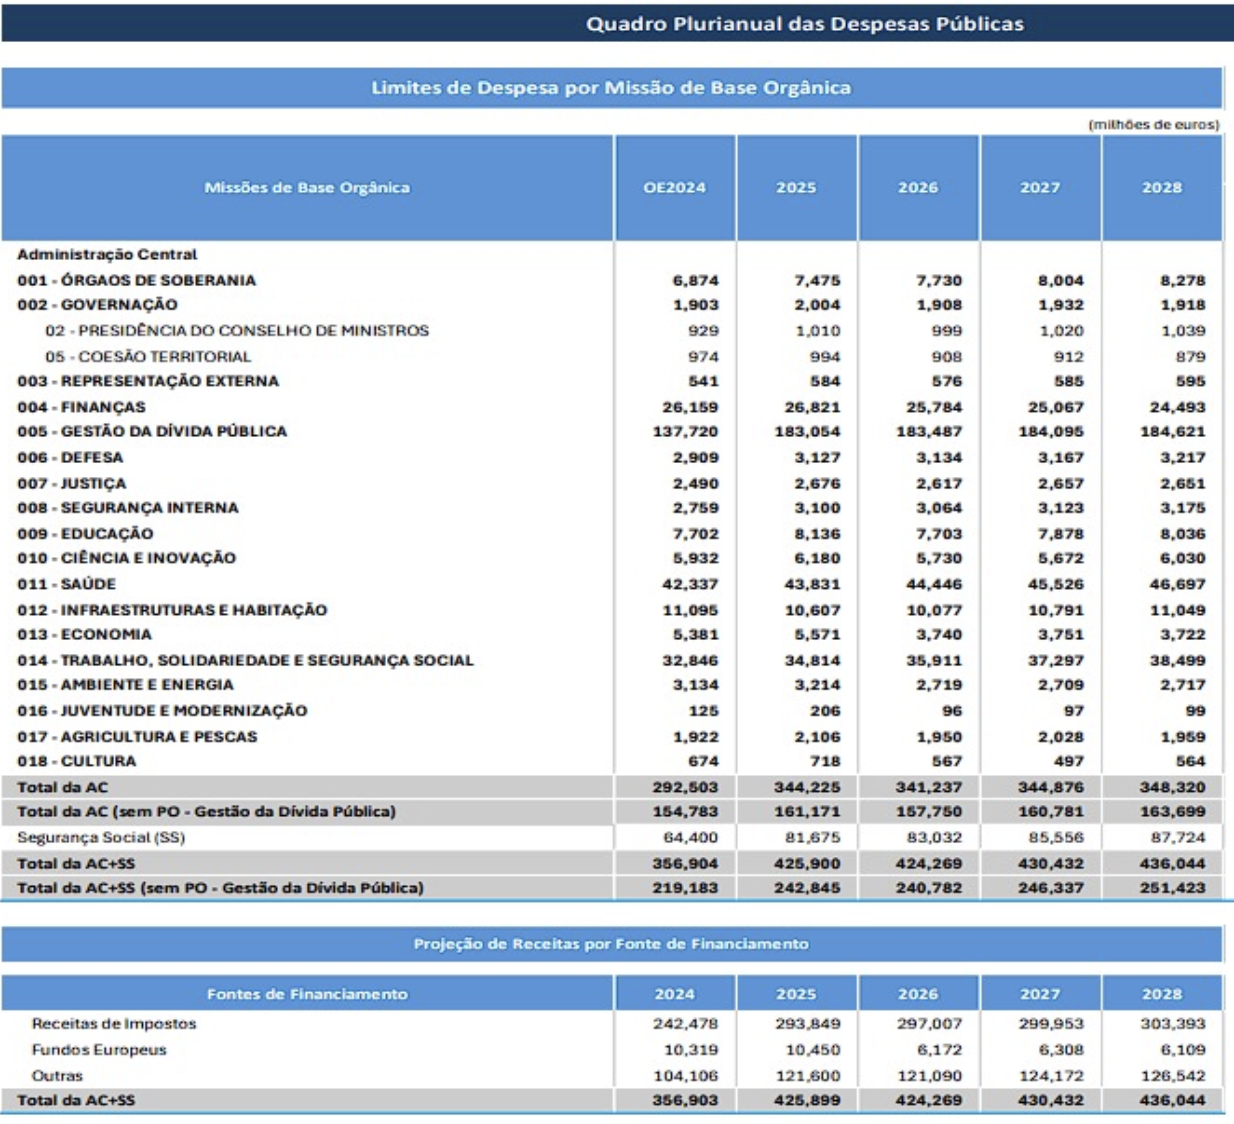Select the '015 - AMBIENTE E ENERGIA' label
Viewport: 1234px width, 1124px height.
click(125, 685)
